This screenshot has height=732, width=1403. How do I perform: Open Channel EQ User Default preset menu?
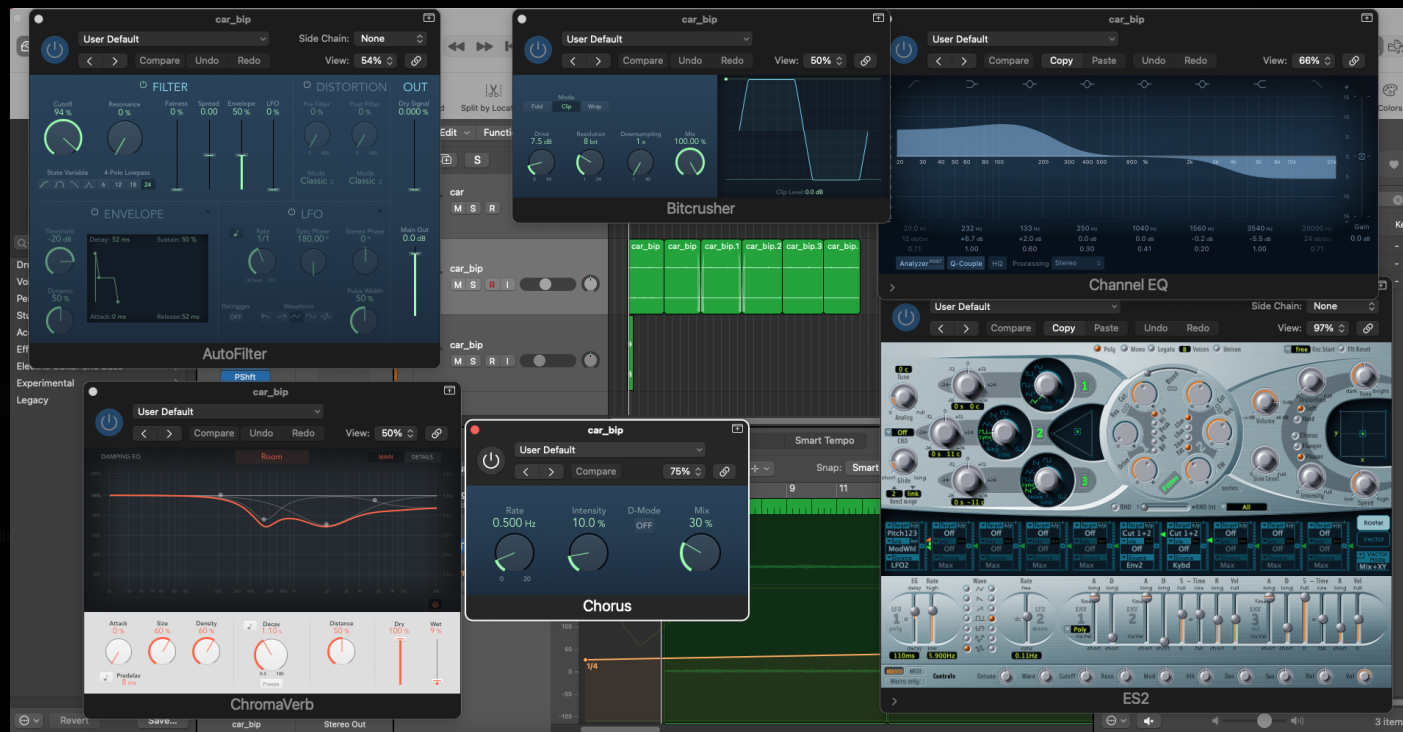pyautogui.click(x=1023, y=39)
